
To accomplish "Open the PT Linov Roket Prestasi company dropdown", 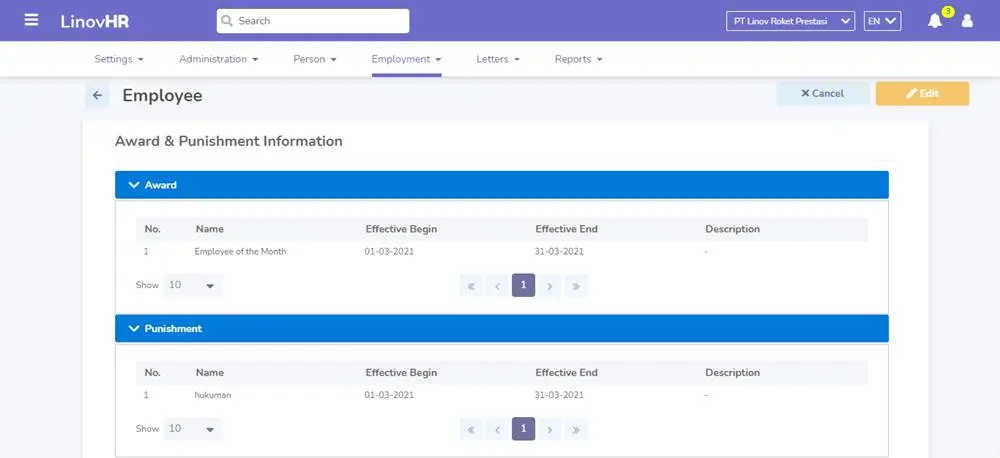I will (790, 21).
